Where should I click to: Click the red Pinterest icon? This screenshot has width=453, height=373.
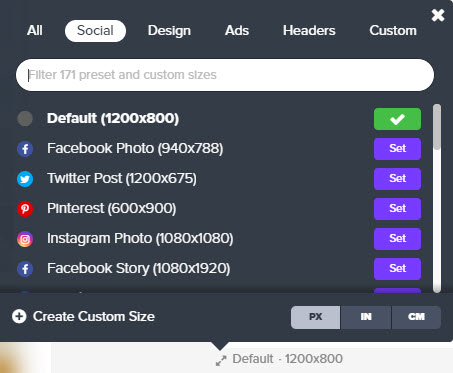pyautogui.click(x=25, y=209)
